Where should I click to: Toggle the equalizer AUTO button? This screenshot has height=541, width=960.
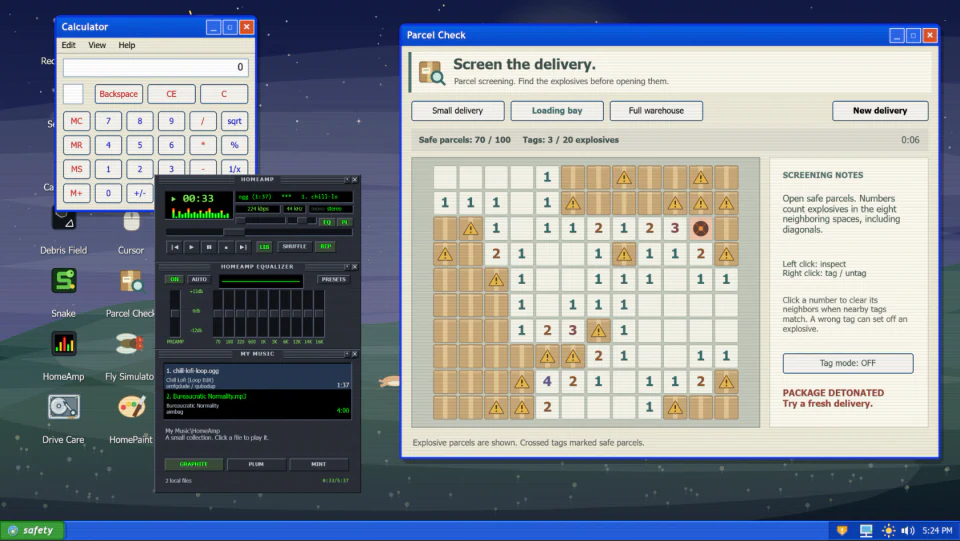pyautogui.click(x=199, y=279)
